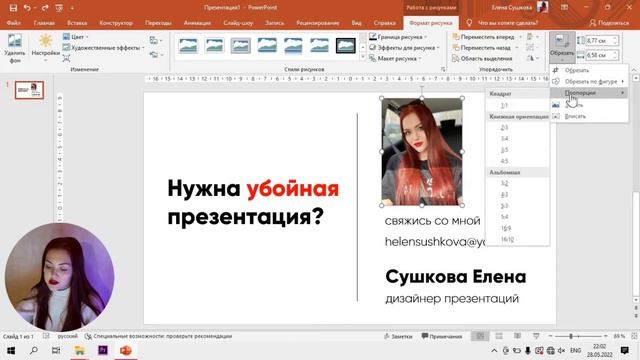Select the red-haired woman photo on the slide
The width and height of the screenshot is (640, 360).
click(422, 151)
